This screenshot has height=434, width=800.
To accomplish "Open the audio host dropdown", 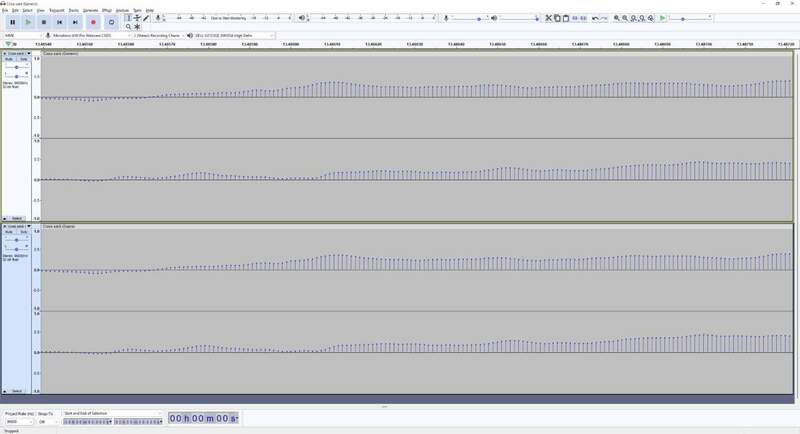I will click(22, 36).
